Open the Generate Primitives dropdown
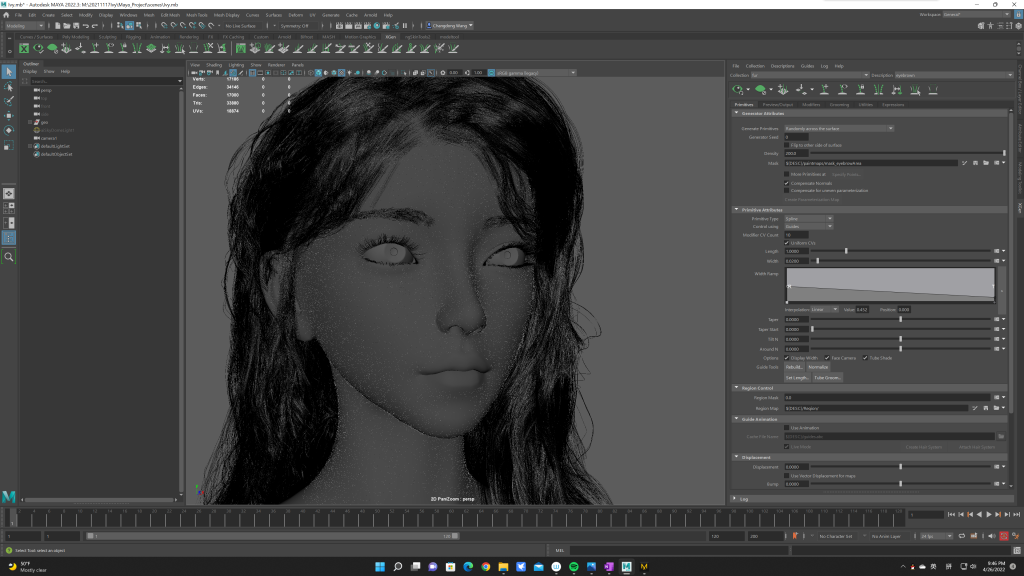The height and width of the screenshot is (576, 1024). pos(838,128)
